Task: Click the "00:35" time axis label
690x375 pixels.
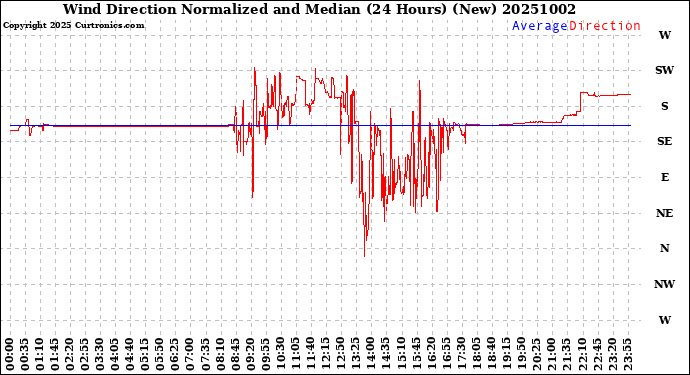Action: tap(25, 354)
